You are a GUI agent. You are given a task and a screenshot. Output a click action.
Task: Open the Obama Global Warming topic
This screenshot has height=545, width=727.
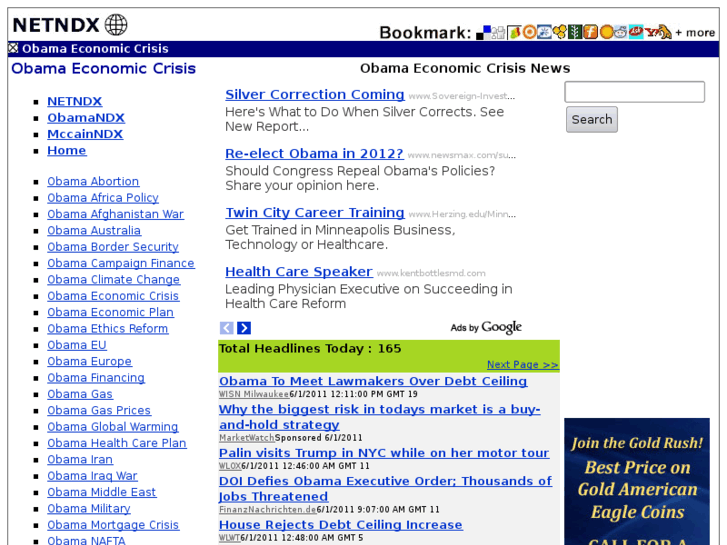pyautogui.click(x=113, y=427)
